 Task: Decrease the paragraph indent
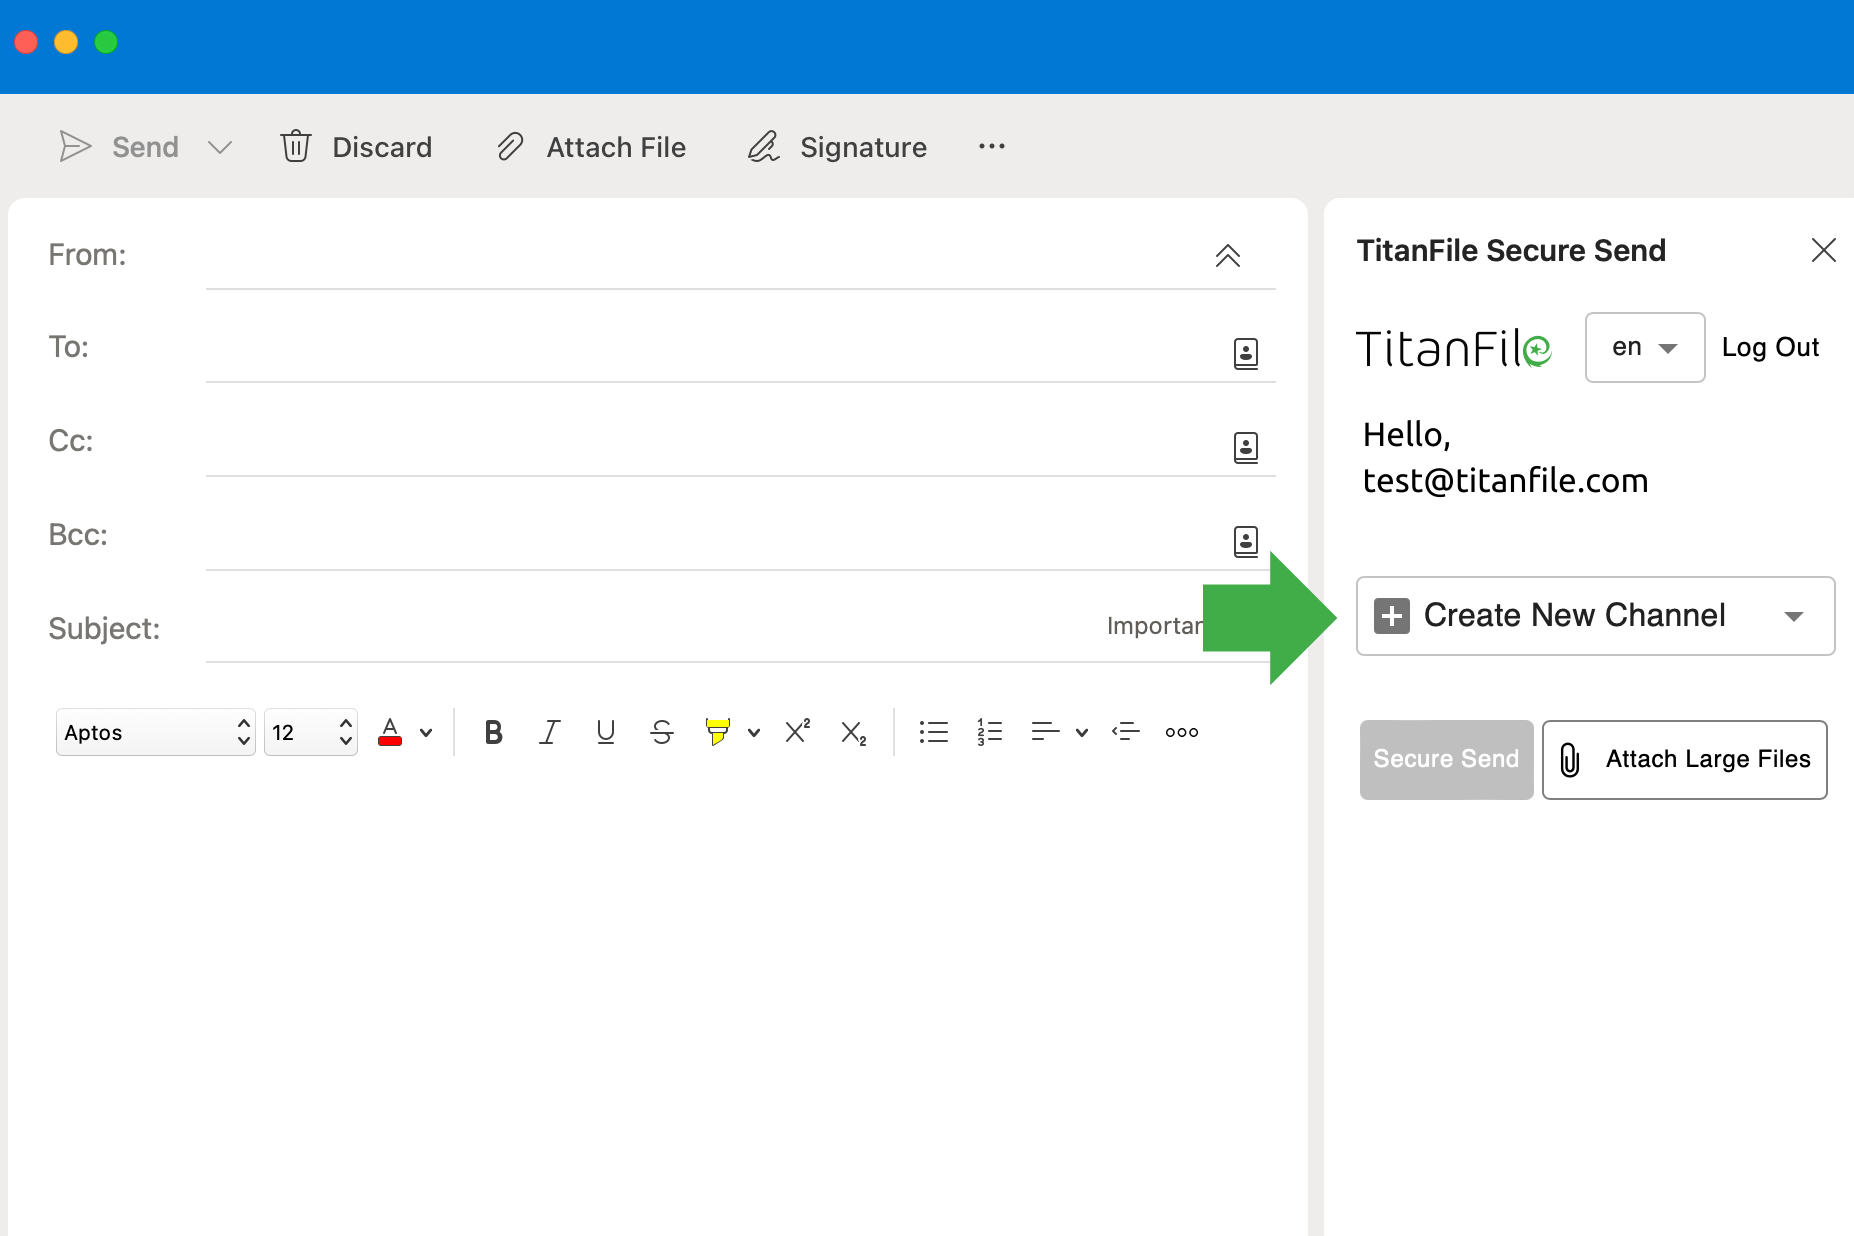tap(1125, 732)
